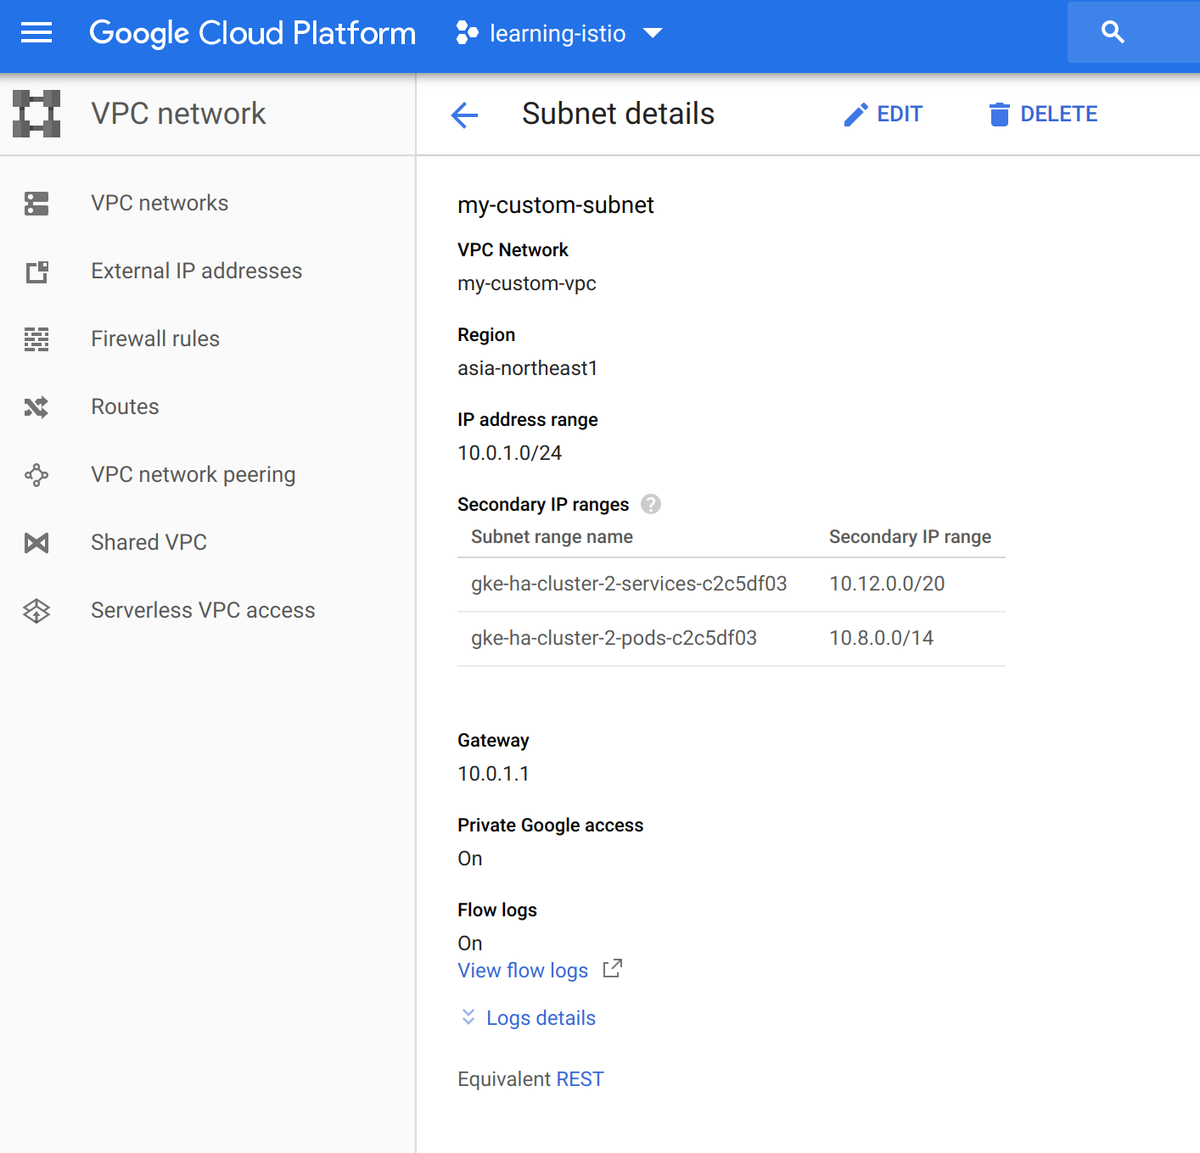Image resolution: width=1200 pixels, height=1153 pixels.
Task: Click the Private Google access label
Action: pos(551,825)
